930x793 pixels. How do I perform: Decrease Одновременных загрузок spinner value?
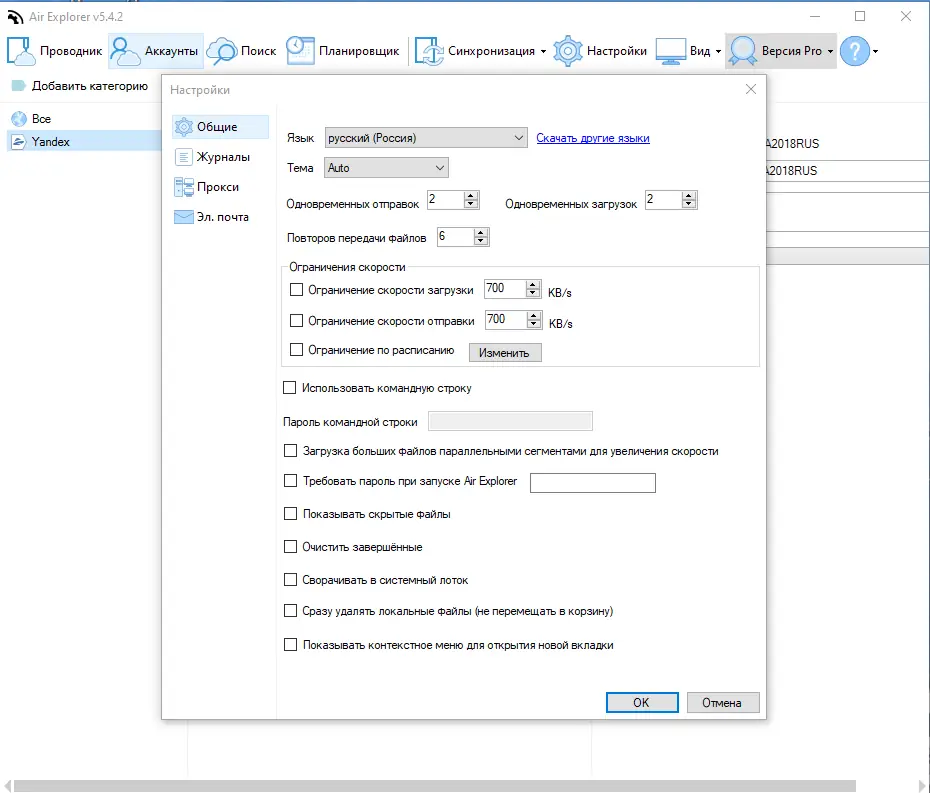(689, 204)
